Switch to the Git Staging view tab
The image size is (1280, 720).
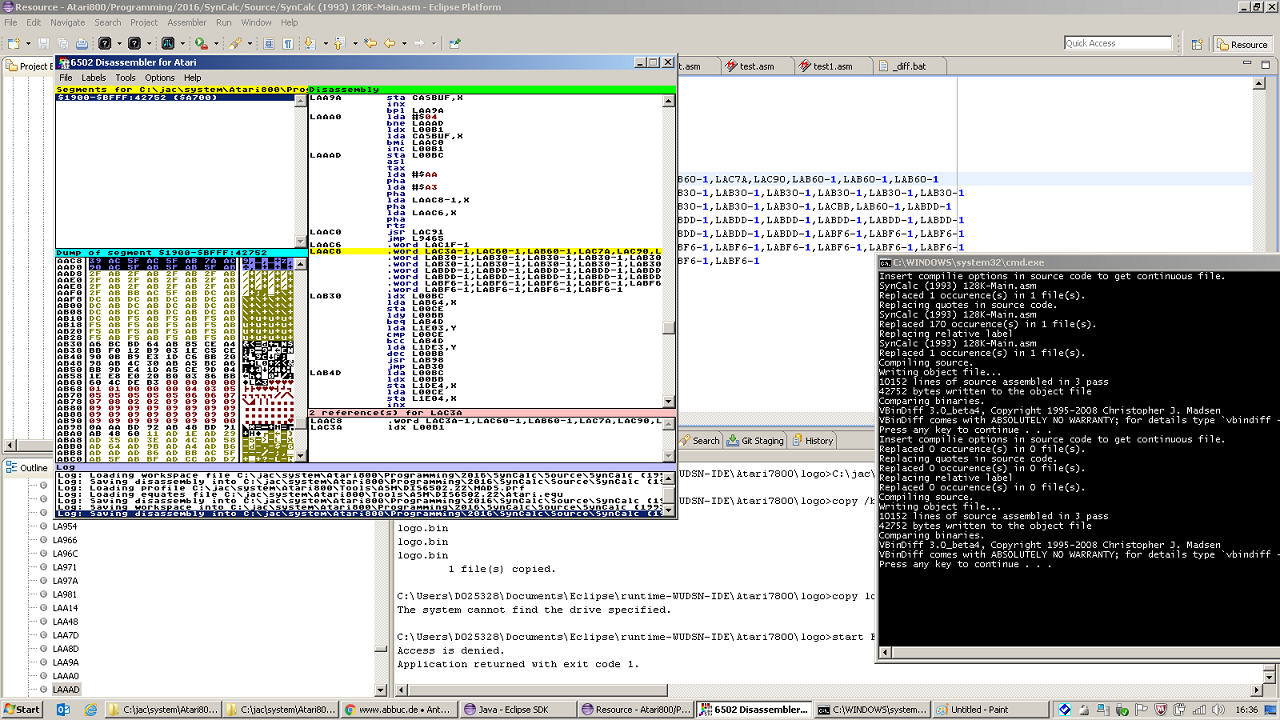point(755,440)
